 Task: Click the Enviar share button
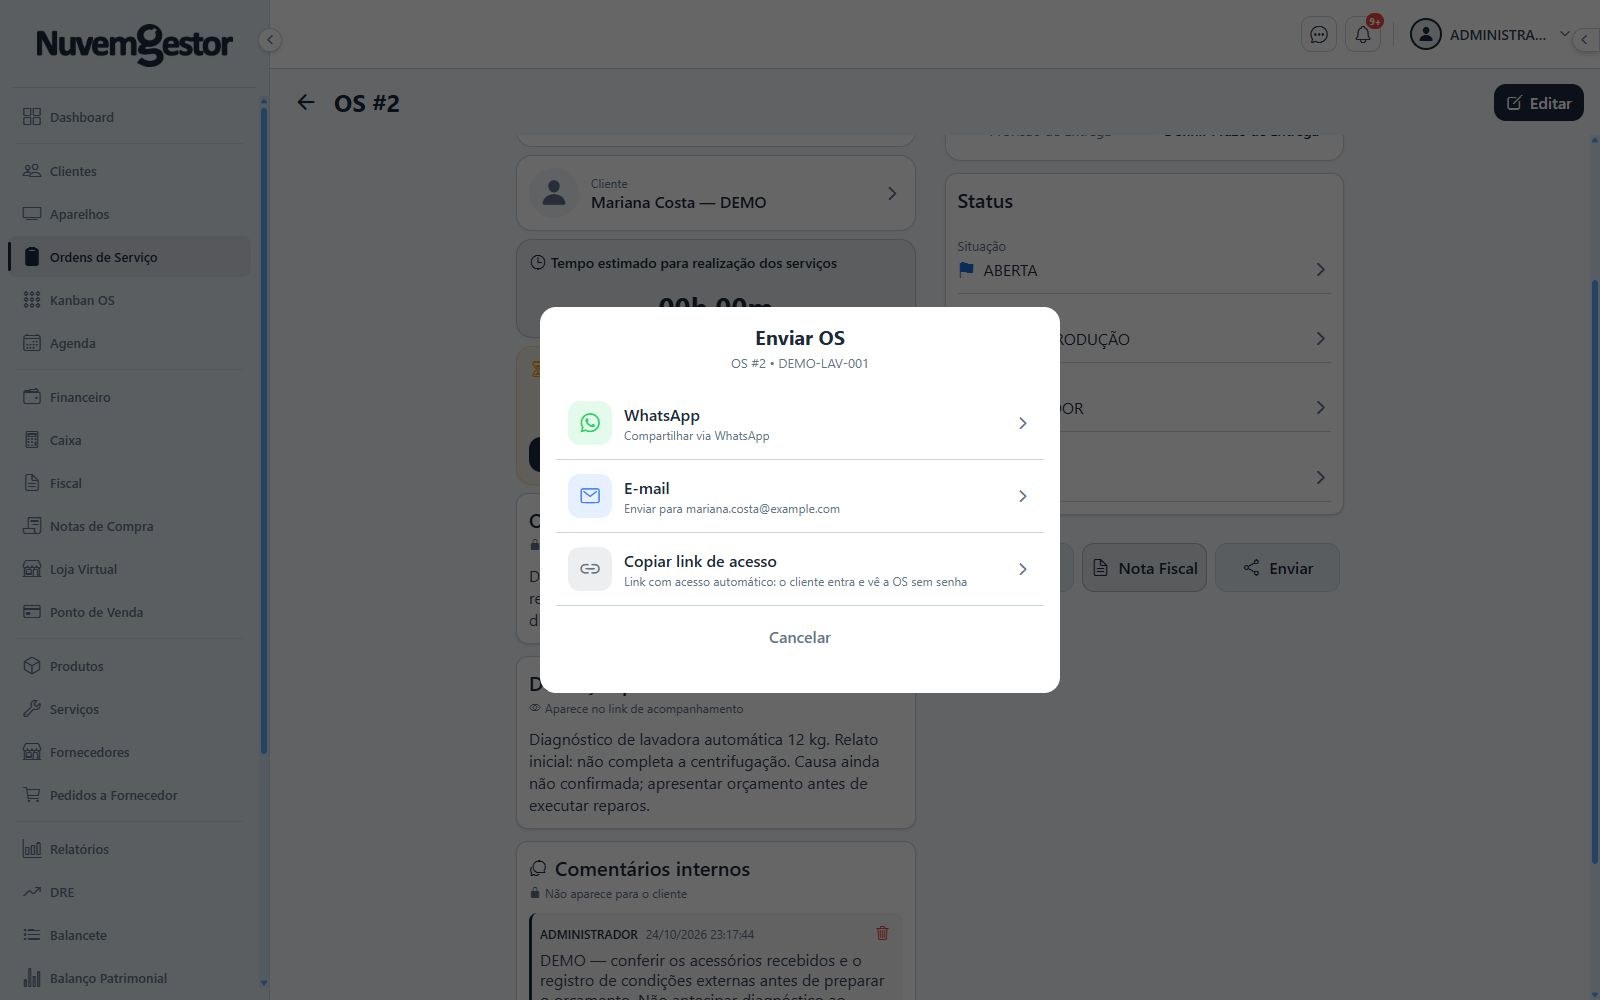point(1277,568)
